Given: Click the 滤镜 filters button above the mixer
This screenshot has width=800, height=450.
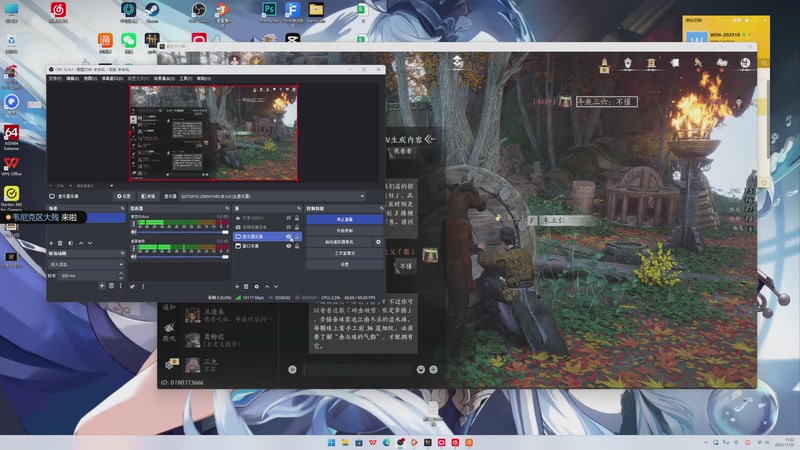Looking at the screenshot, I should tap(148, 196).
